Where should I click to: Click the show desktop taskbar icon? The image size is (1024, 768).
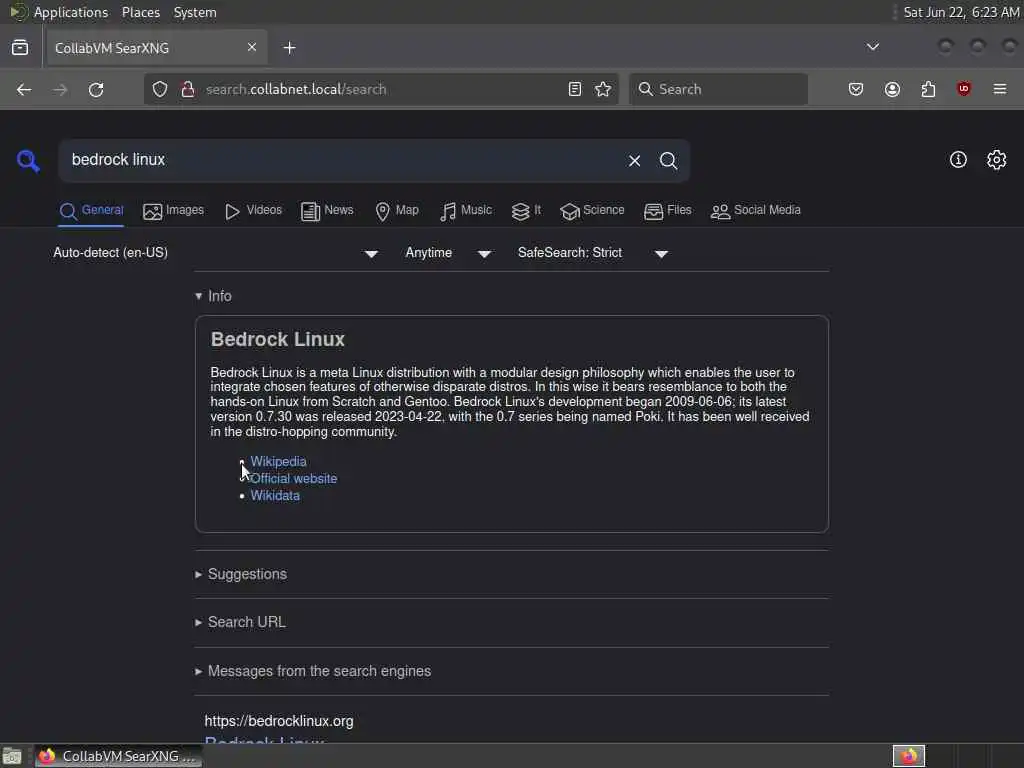(12, 756)
